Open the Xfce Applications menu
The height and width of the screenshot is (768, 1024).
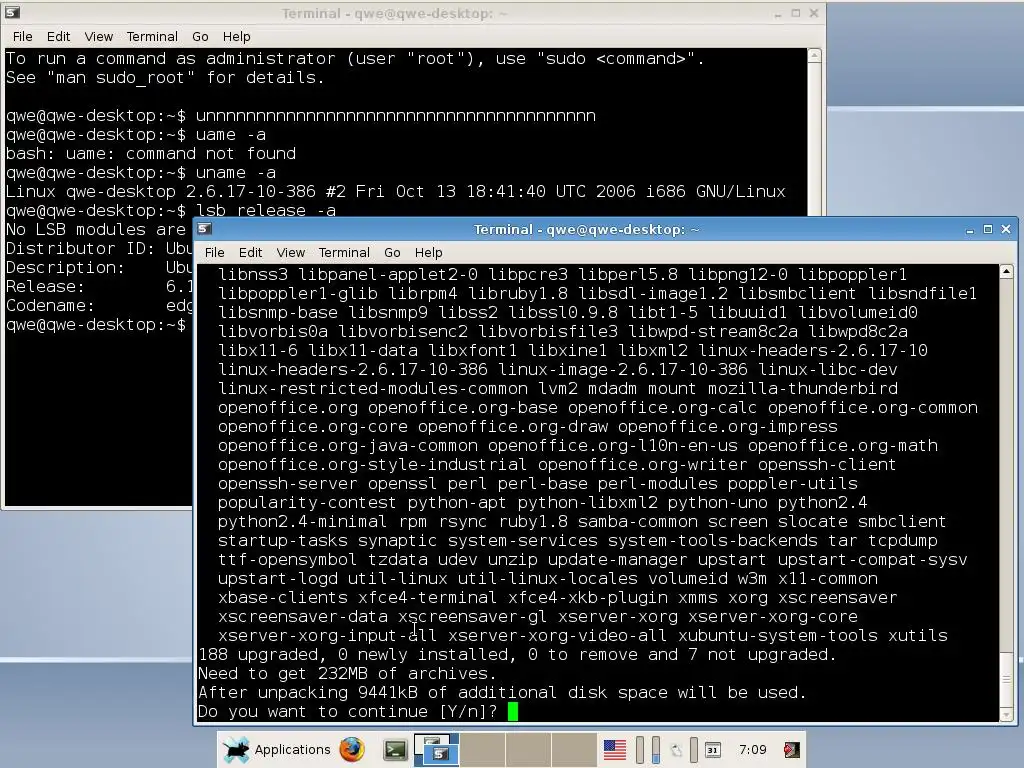[277, 749]
